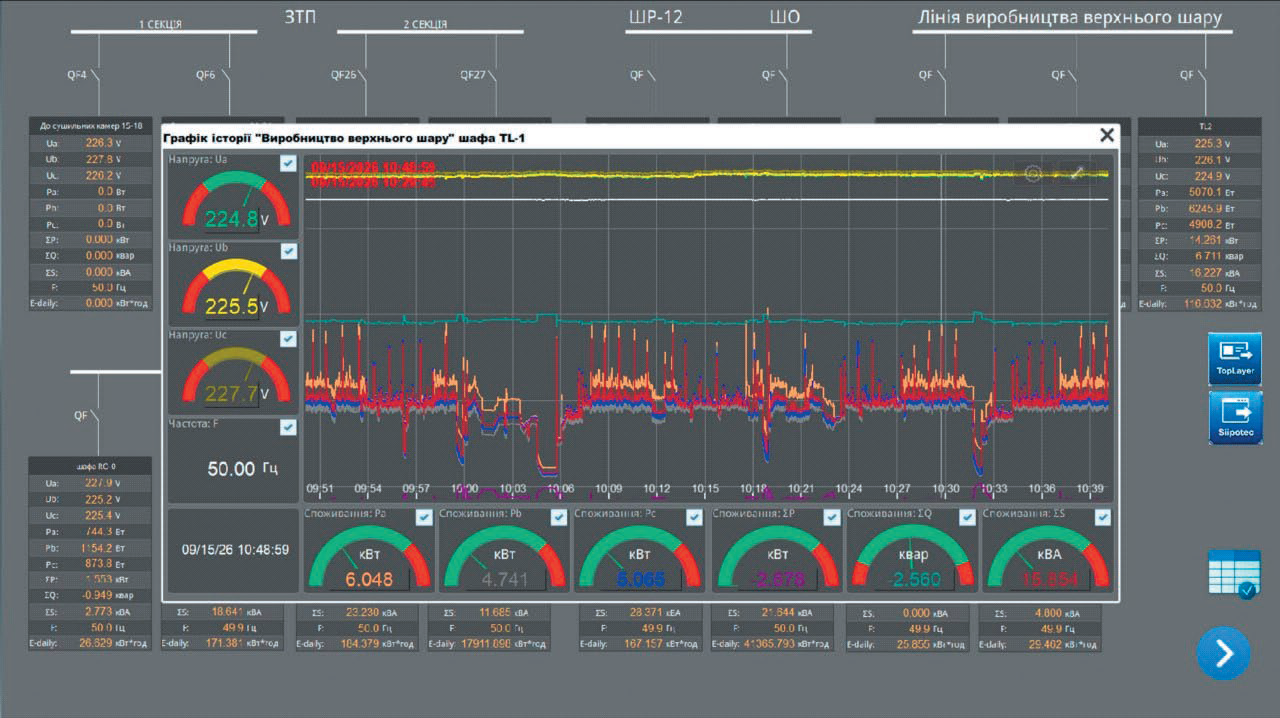This screenshot has width=1280, height=718.
Task: Click the Ub voltage gauge 225.5 V
Action: pyautogui.click(x=235, y=287)
